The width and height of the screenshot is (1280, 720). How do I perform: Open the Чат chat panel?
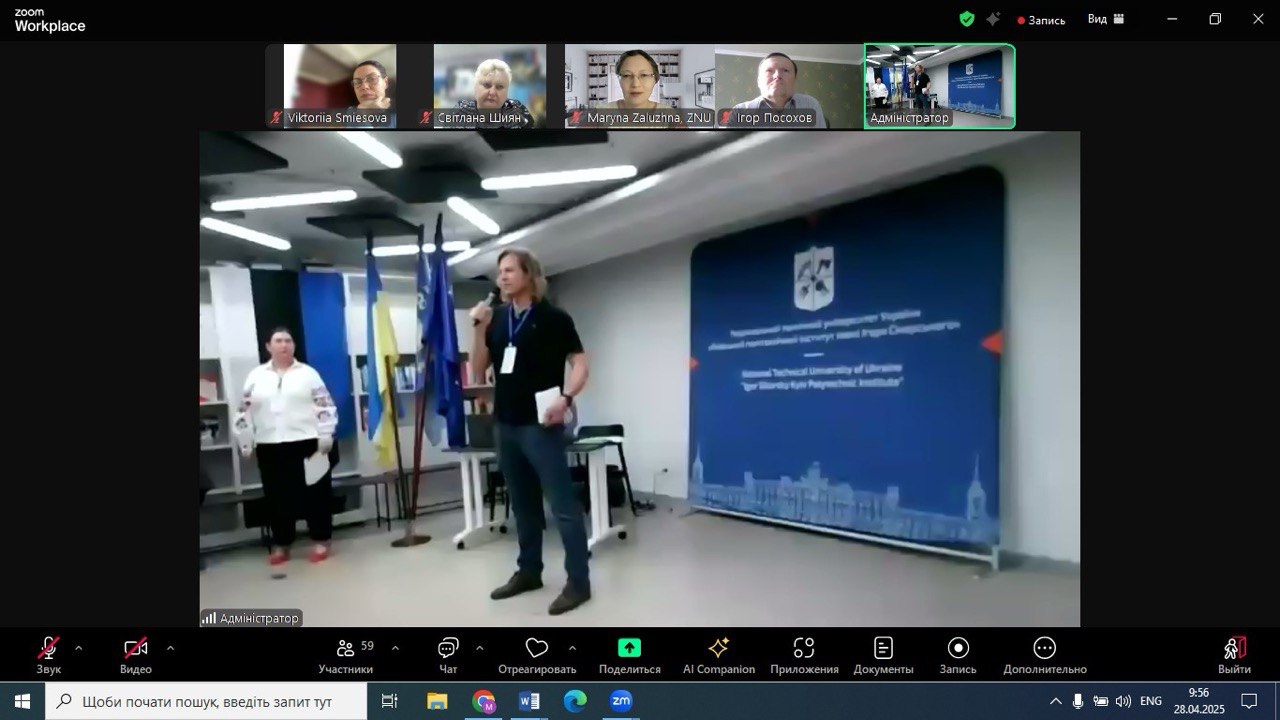pyautogui.click(x=448, y=649)
